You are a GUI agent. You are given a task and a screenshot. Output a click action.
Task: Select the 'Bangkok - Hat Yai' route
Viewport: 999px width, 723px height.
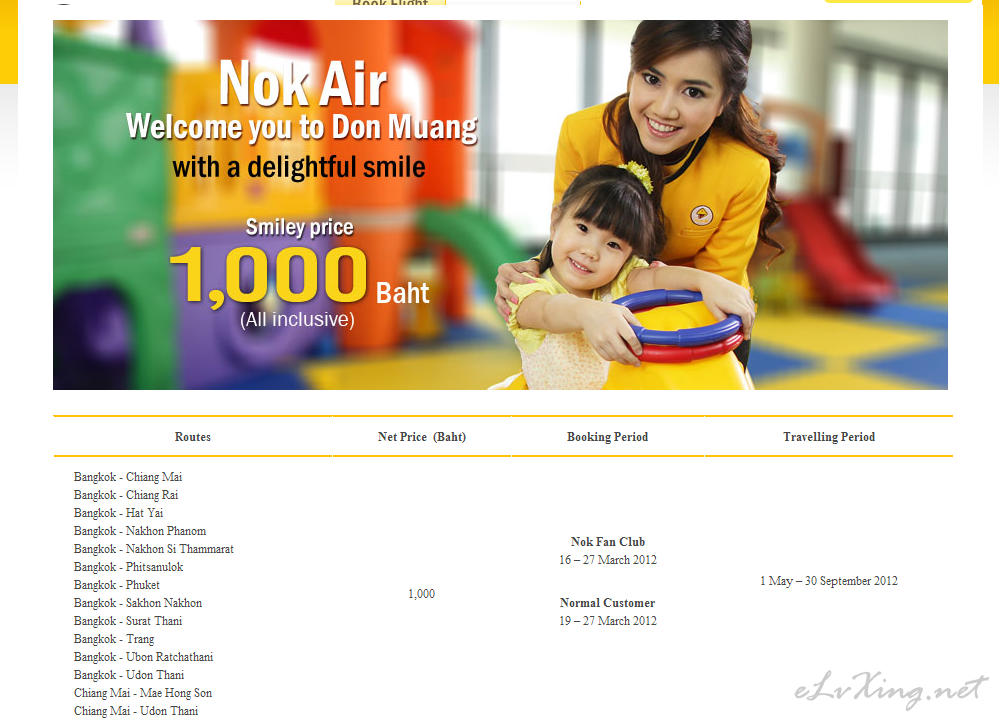tap(119, 513)
